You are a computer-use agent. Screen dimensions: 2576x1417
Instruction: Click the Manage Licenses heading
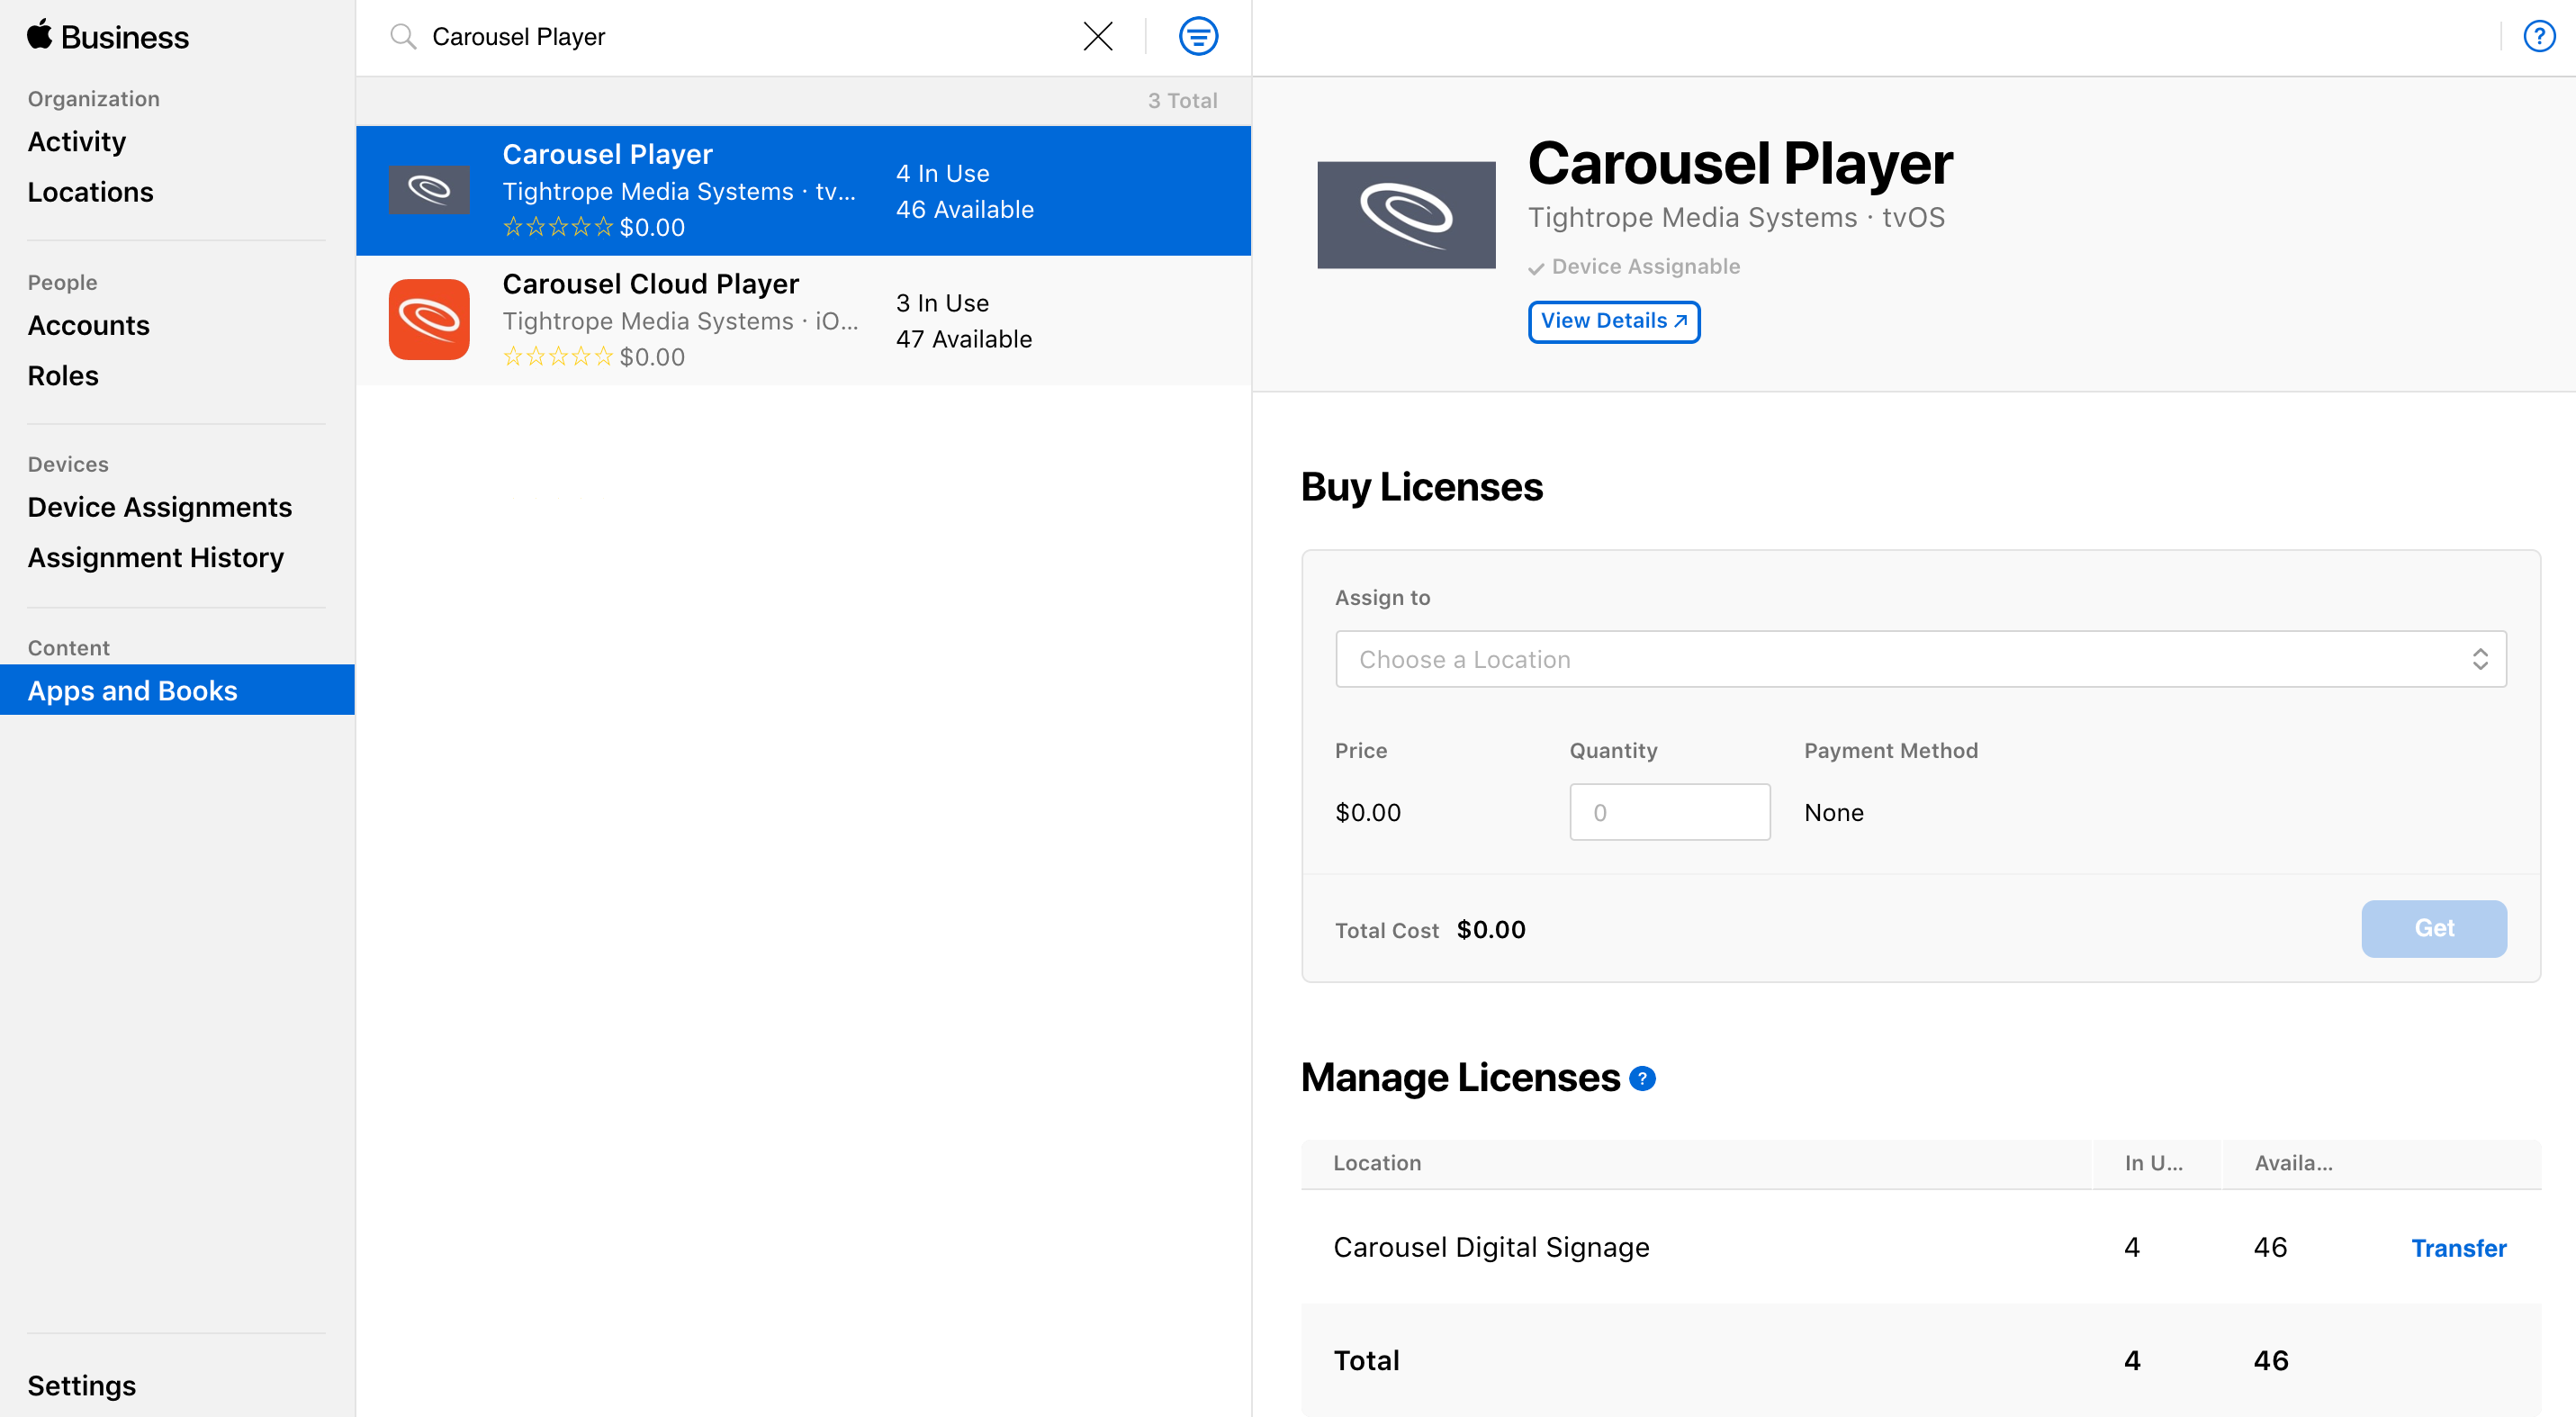1460,1078
